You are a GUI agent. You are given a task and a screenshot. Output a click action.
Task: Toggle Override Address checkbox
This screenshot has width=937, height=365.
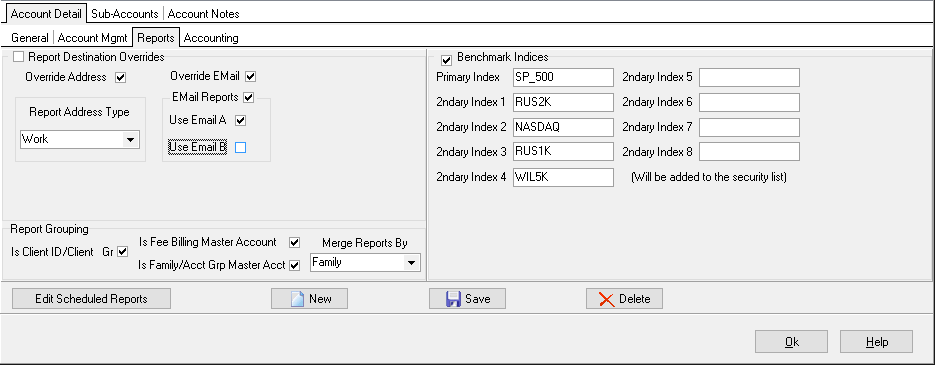click(x=121, y=77)
